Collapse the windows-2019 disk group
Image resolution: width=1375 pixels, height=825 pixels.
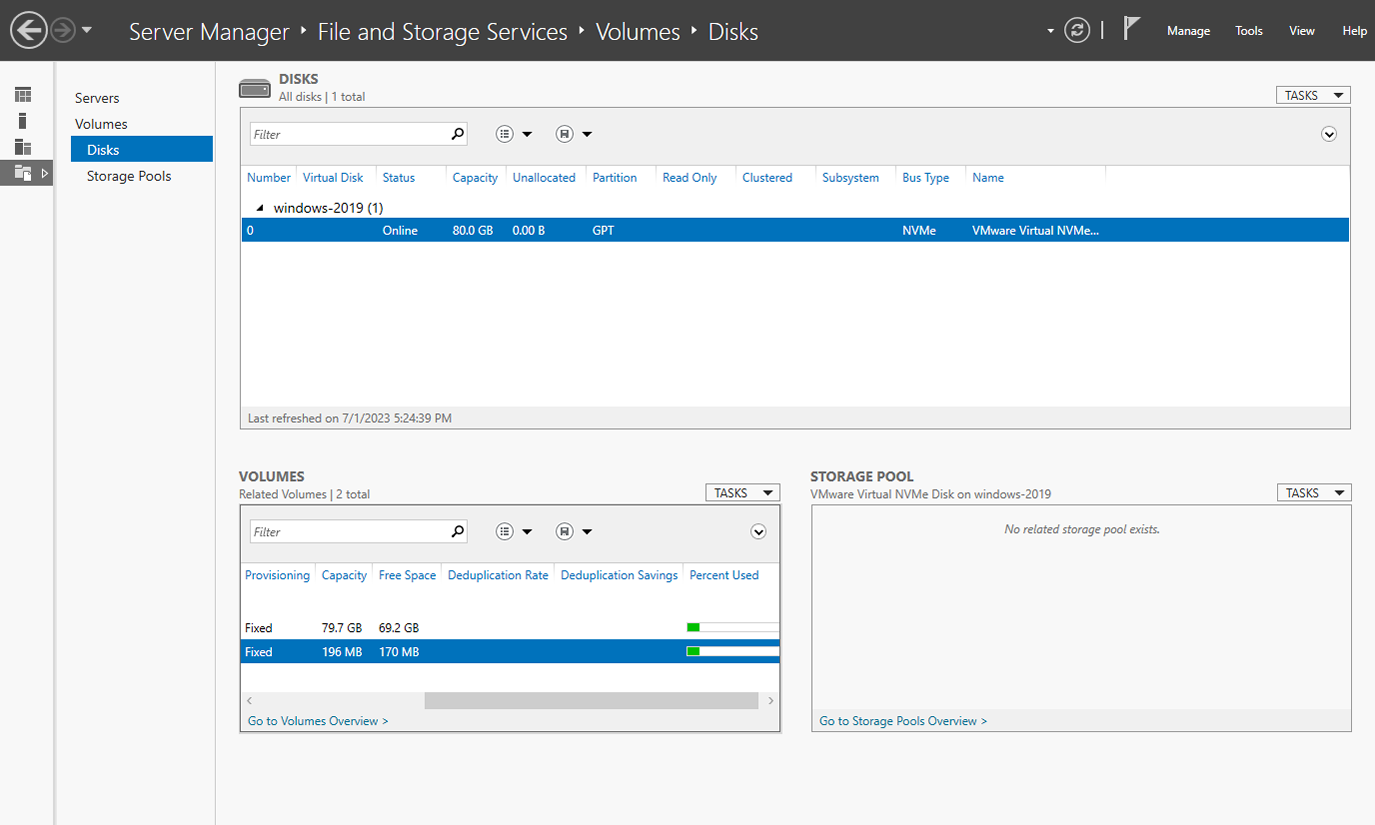[x=261, y=208]
